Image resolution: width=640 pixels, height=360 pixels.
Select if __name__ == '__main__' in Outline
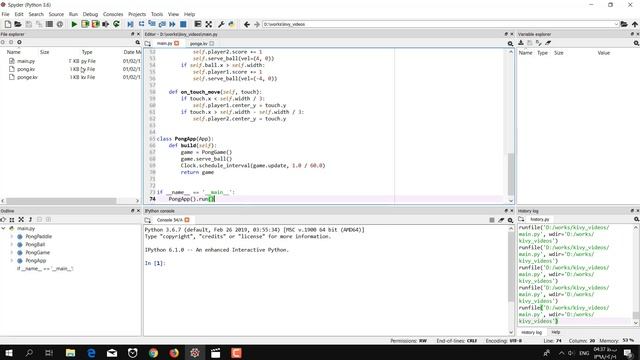tap(45, 269)
